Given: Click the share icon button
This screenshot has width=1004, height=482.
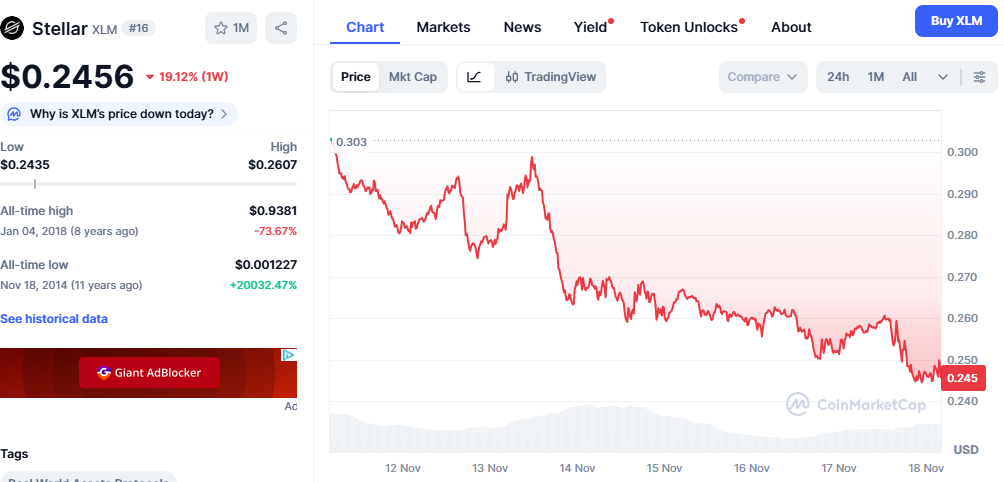Looking at the screenshot, I should pyautogui.click(x=281, y=28).
